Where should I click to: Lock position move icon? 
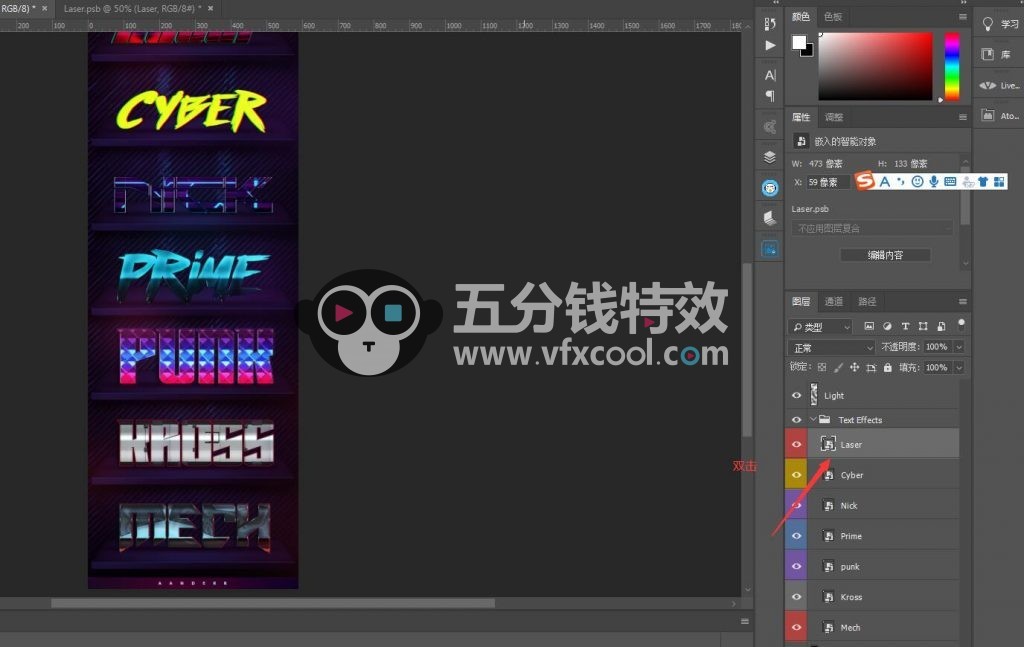click(854, 368)
